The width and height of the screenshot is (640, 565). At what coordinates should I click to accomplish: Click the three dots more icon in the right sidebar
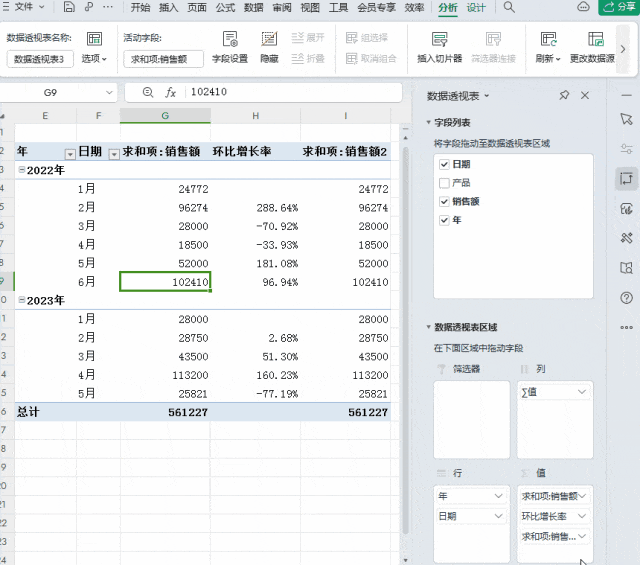pyautogui.click(x=627, y=327)
